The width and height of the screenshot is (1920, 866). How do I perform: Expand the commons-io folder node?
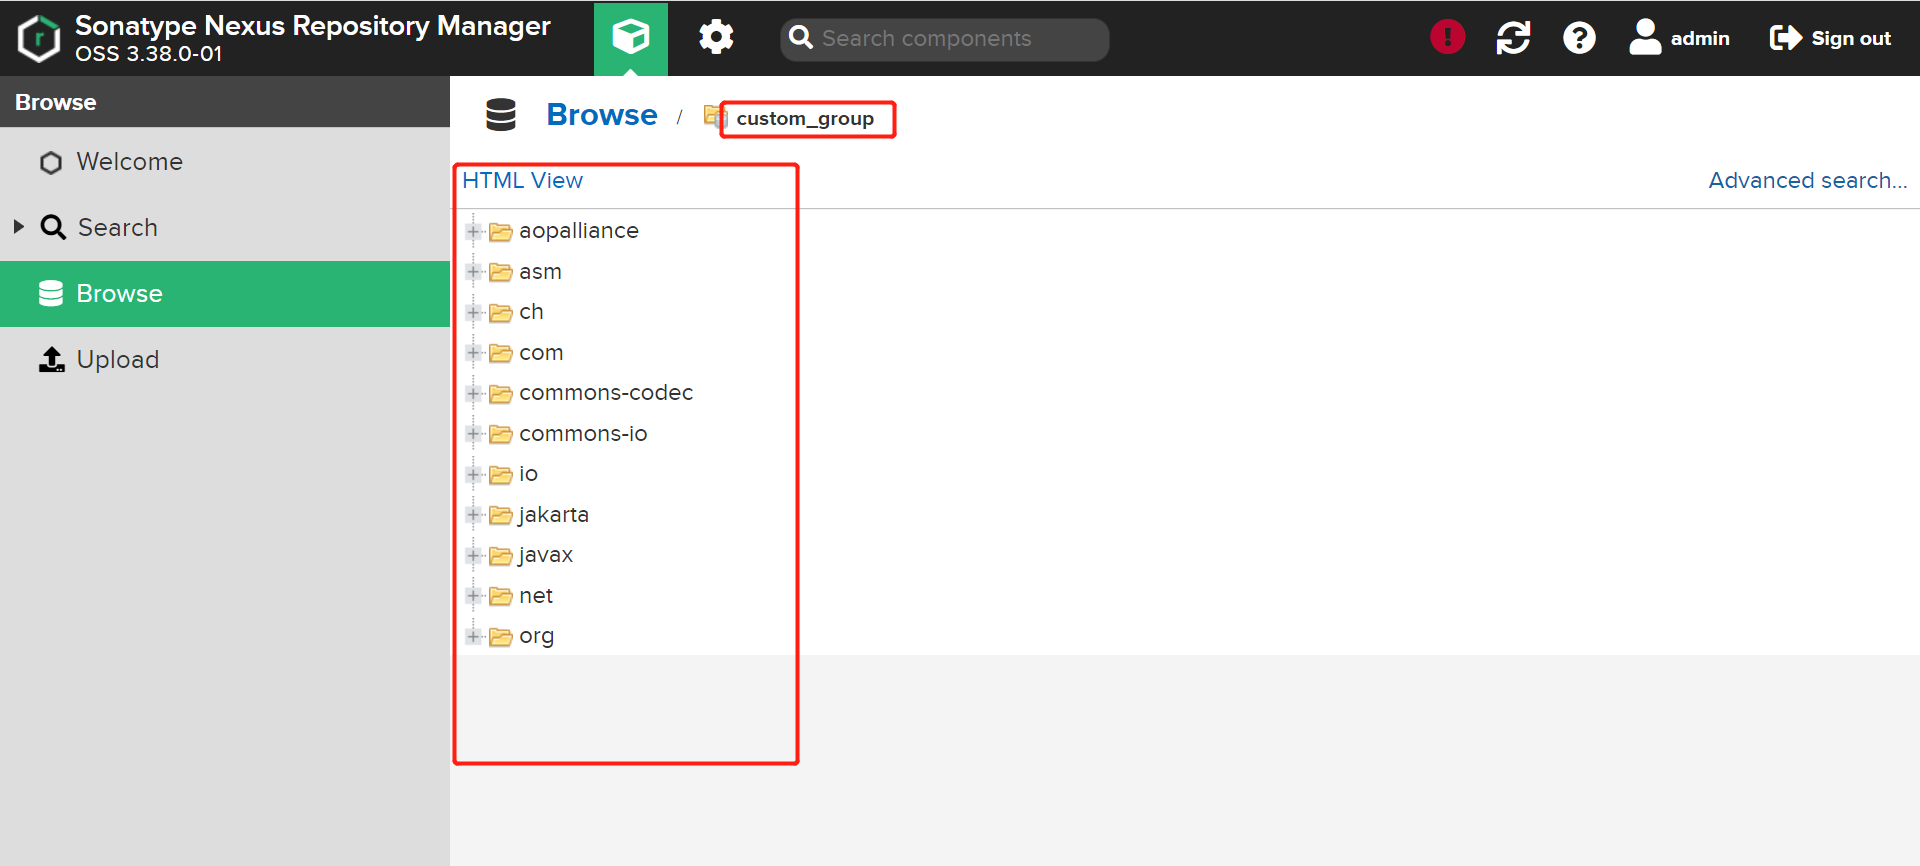click(x=474, y=434)
